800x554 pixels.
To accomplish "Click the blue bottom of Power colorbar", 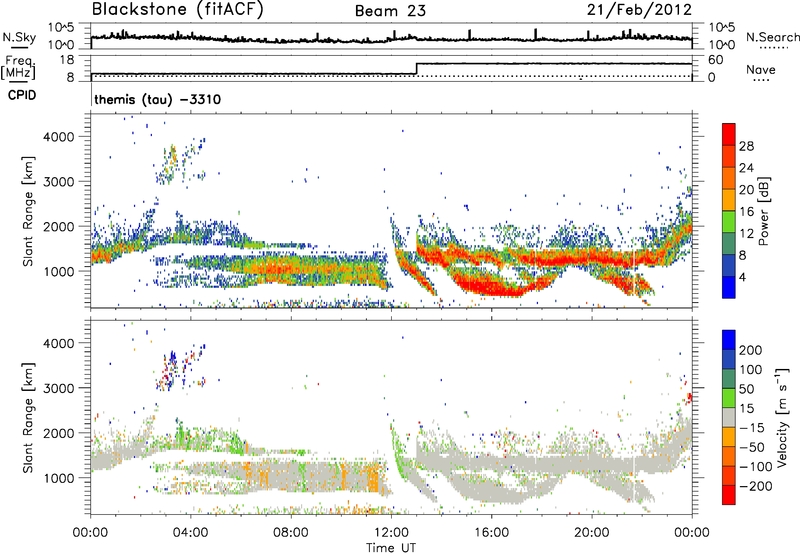I will coord(729,287).
